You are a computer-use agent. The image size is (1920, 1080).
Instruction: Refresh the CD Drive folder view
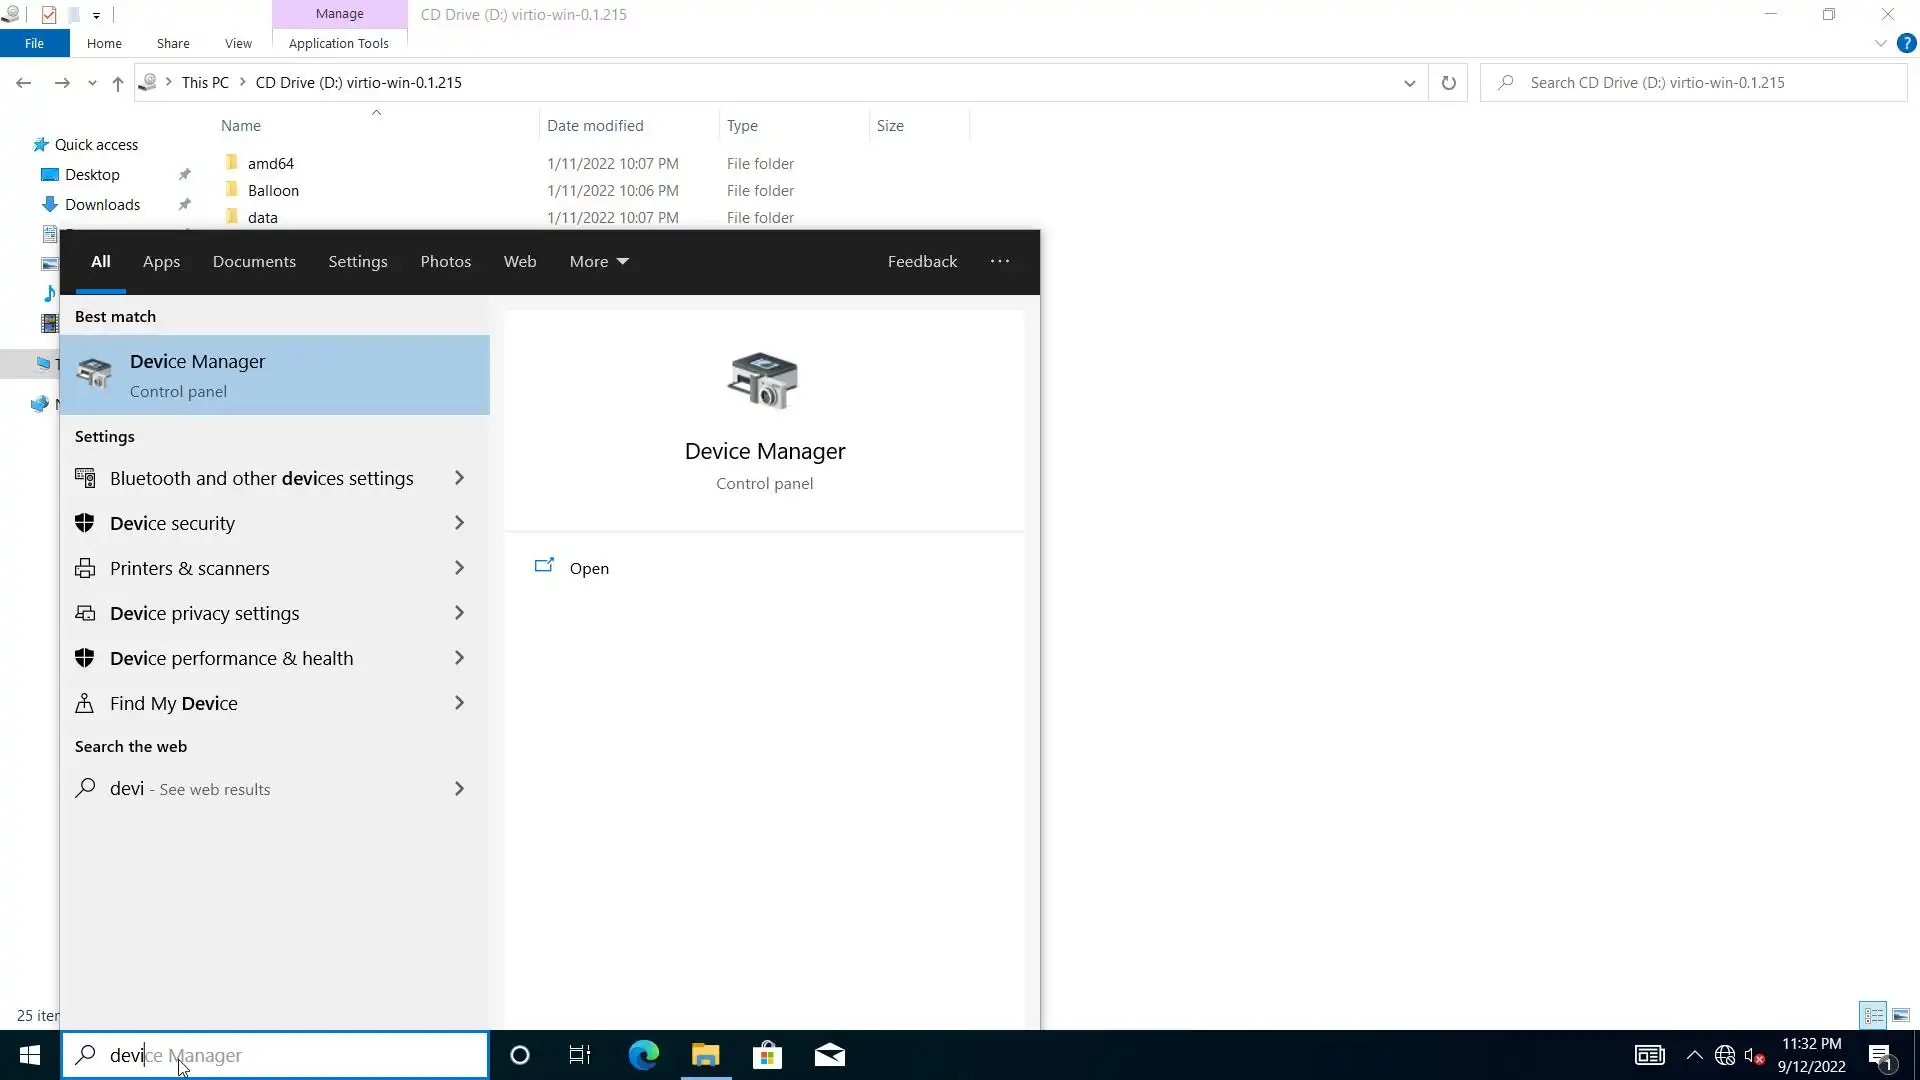[x=1448, y=83]
